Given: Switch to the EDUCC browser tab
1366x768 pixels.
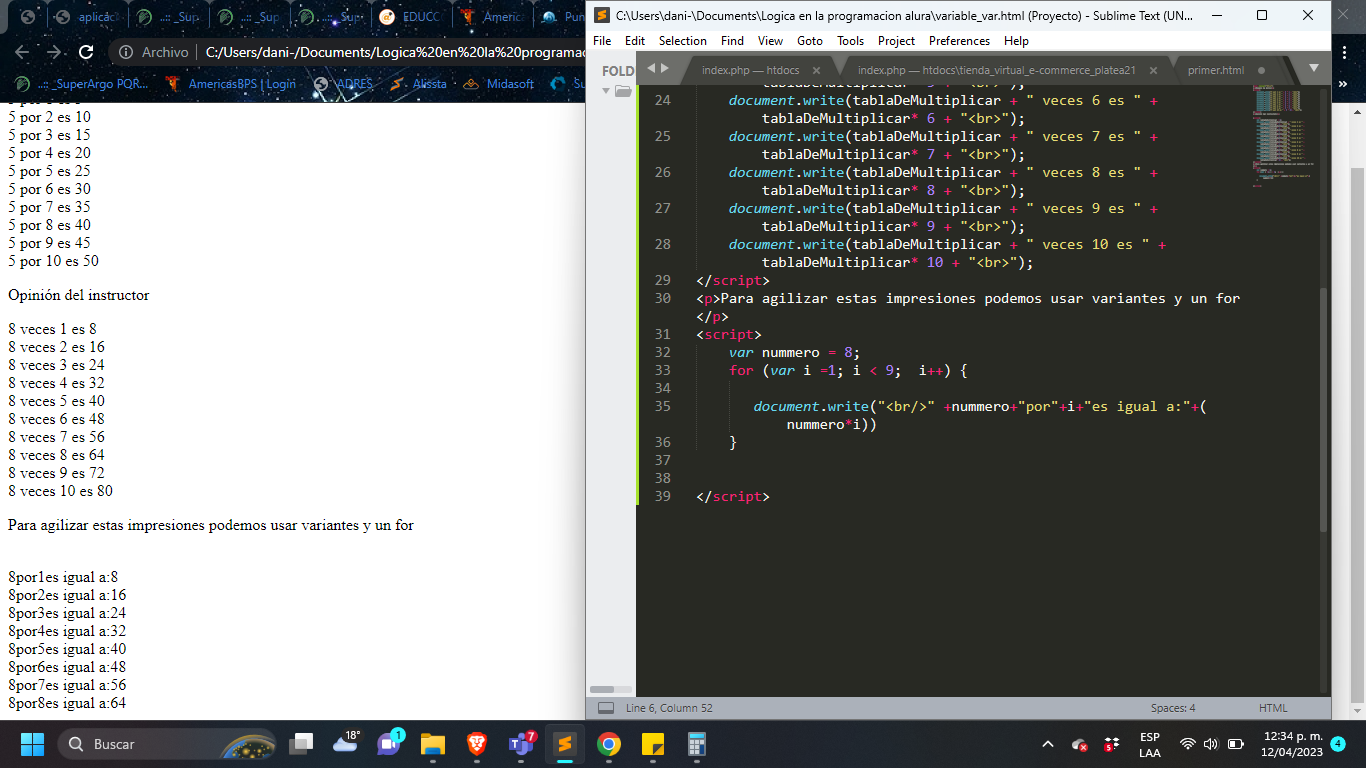Looking at the screenshot, I should coord(412,17).
